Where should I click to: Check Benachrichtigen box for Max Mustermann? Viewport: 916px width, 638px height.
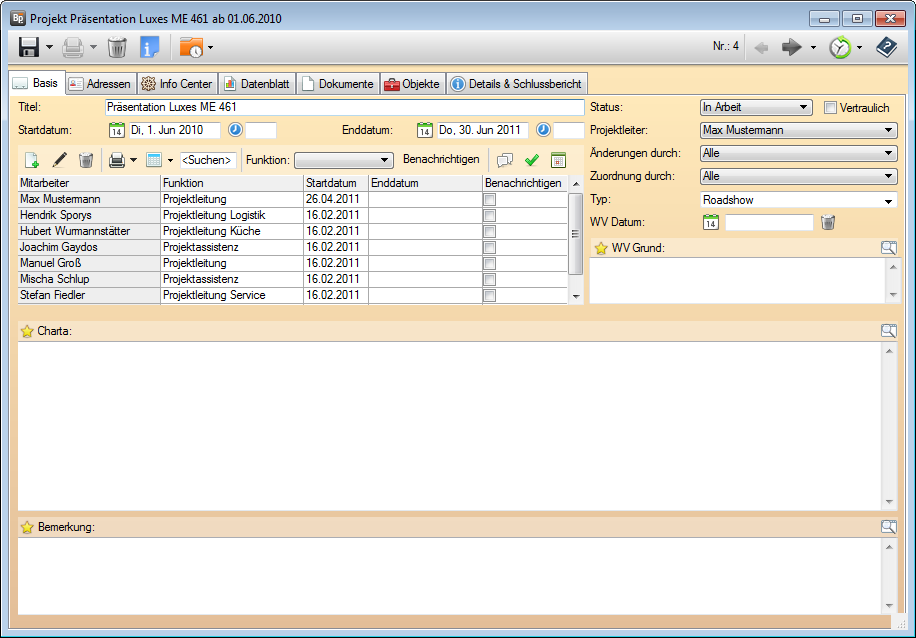click(490, 200)
